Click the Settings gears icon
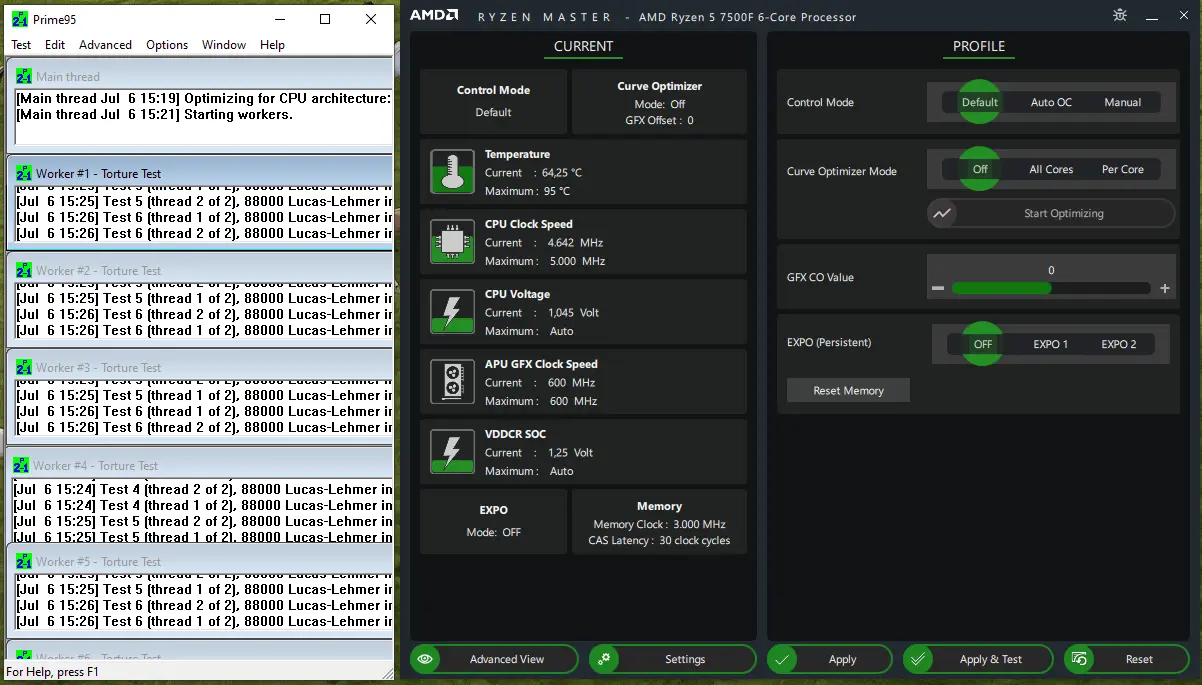This screenshot has height=685, width=1202. [x=604, y=659]
